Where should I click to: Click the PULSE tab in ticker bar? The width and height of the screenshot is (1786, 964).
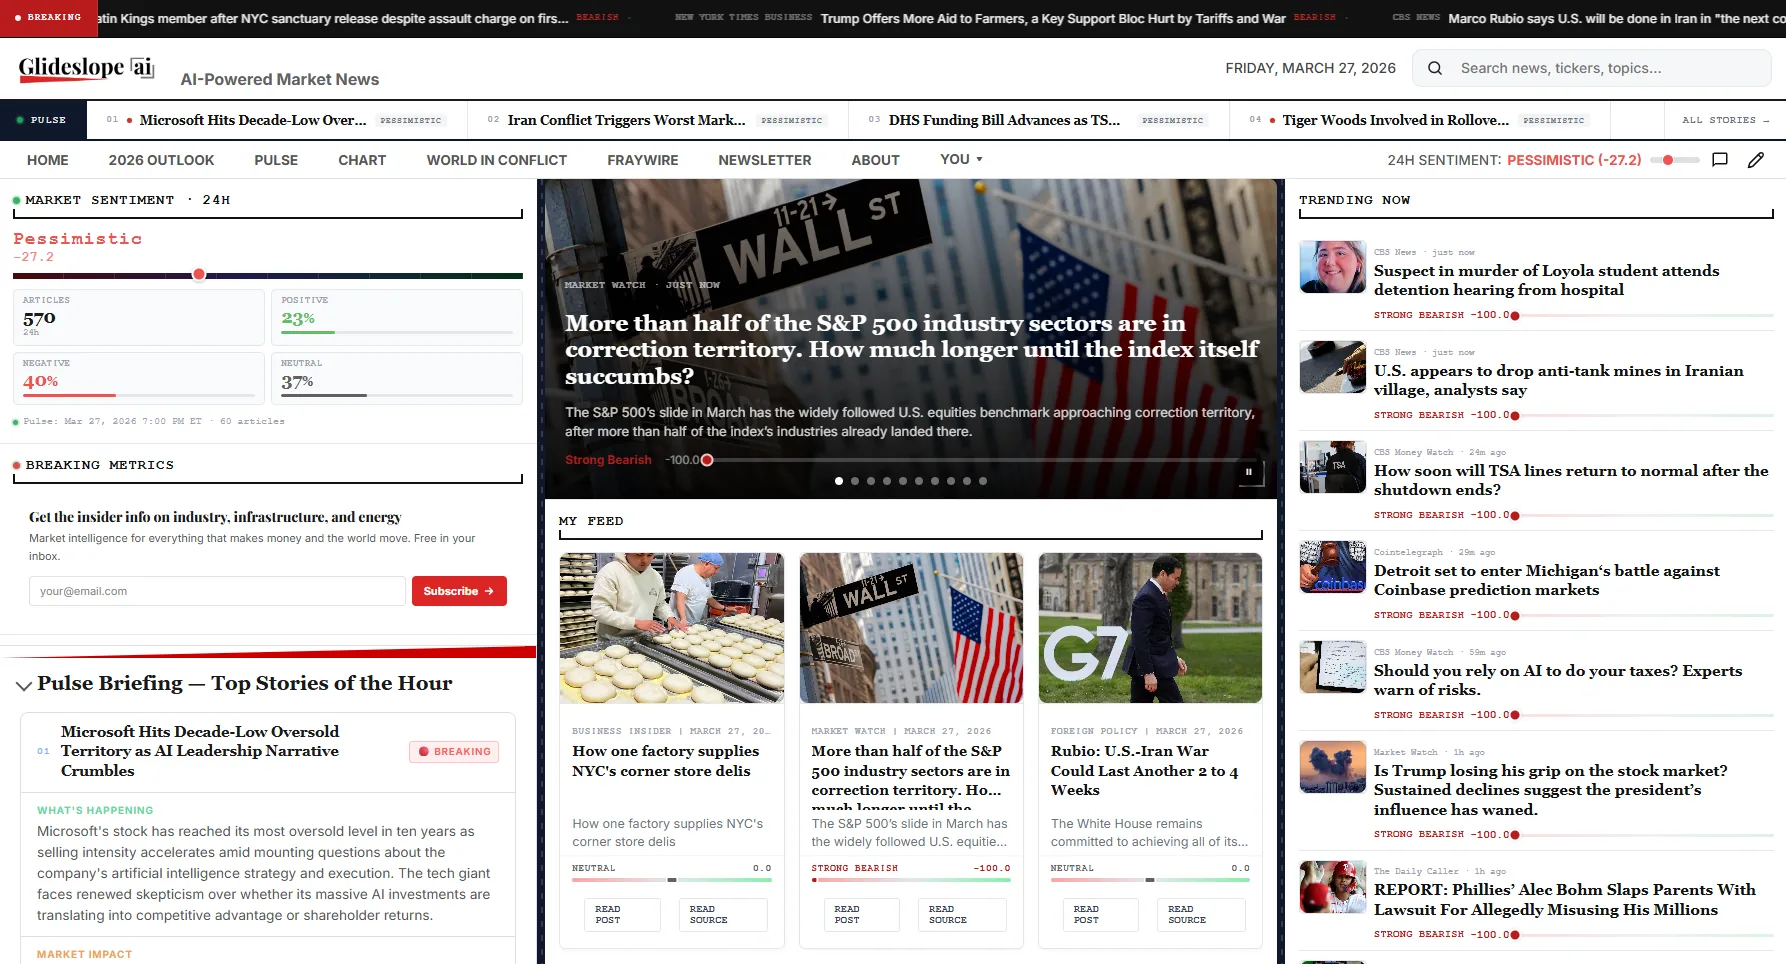pos(43,120)
